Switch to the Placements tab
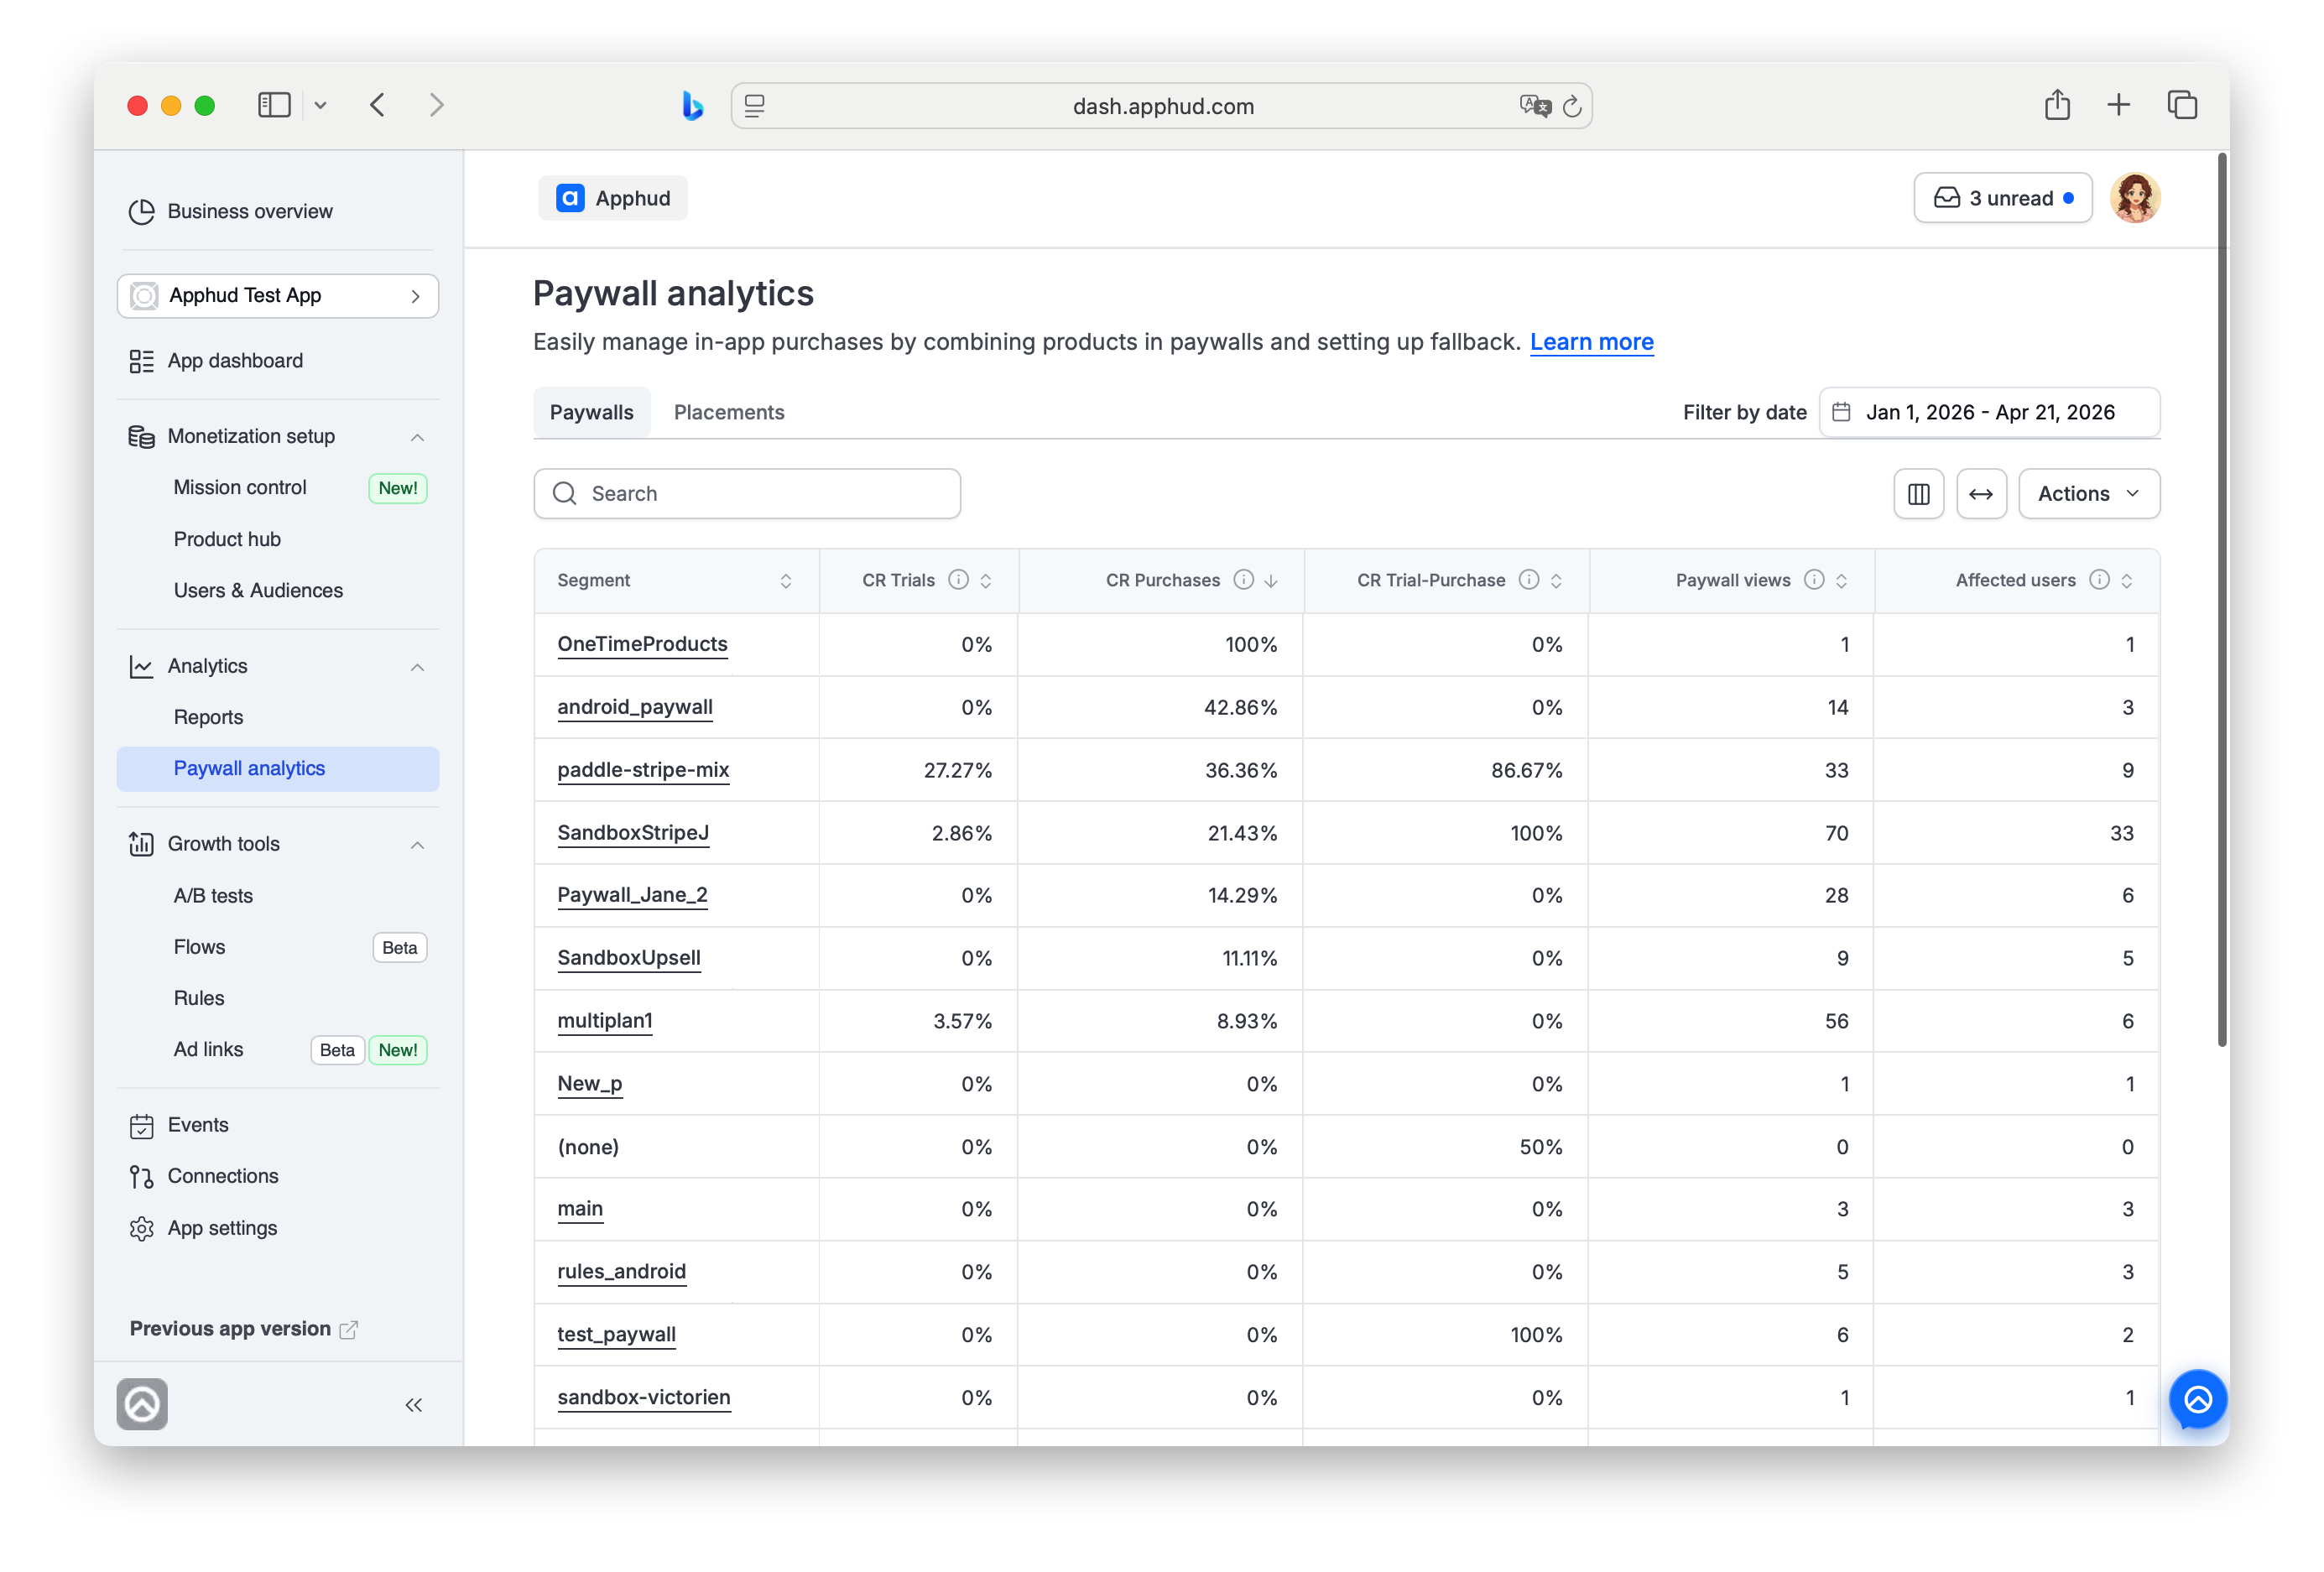This screenshot has height=1572, width=2324. coord(729,412)
